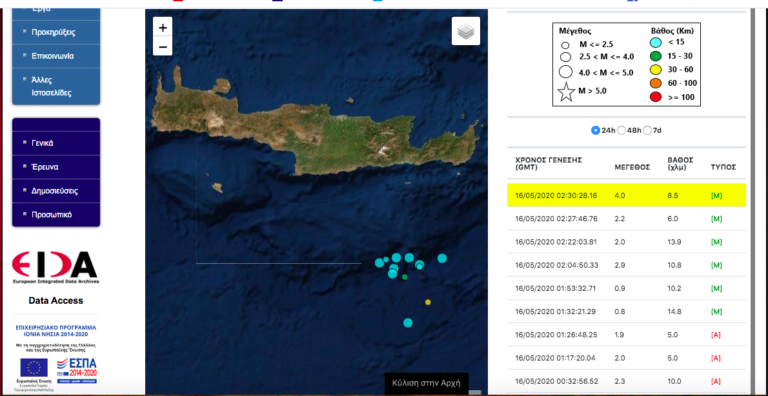Image resolution: width=768 pixels, height=396 pixels.
Task: Click the Κύλιση στην Αρχή button
Action: pyautogui.click(x=426, y=383)
